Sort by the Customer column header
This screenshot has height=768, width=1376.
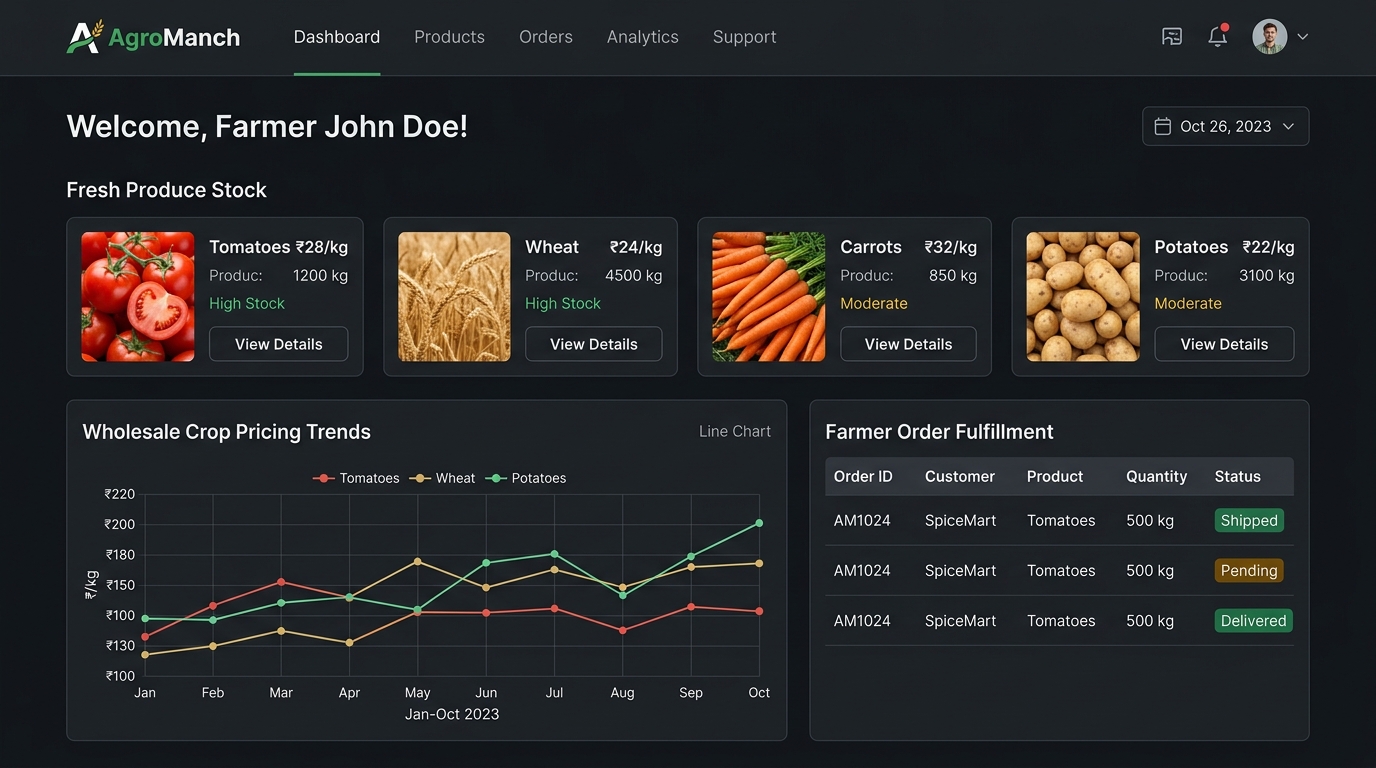pos(960,477)
